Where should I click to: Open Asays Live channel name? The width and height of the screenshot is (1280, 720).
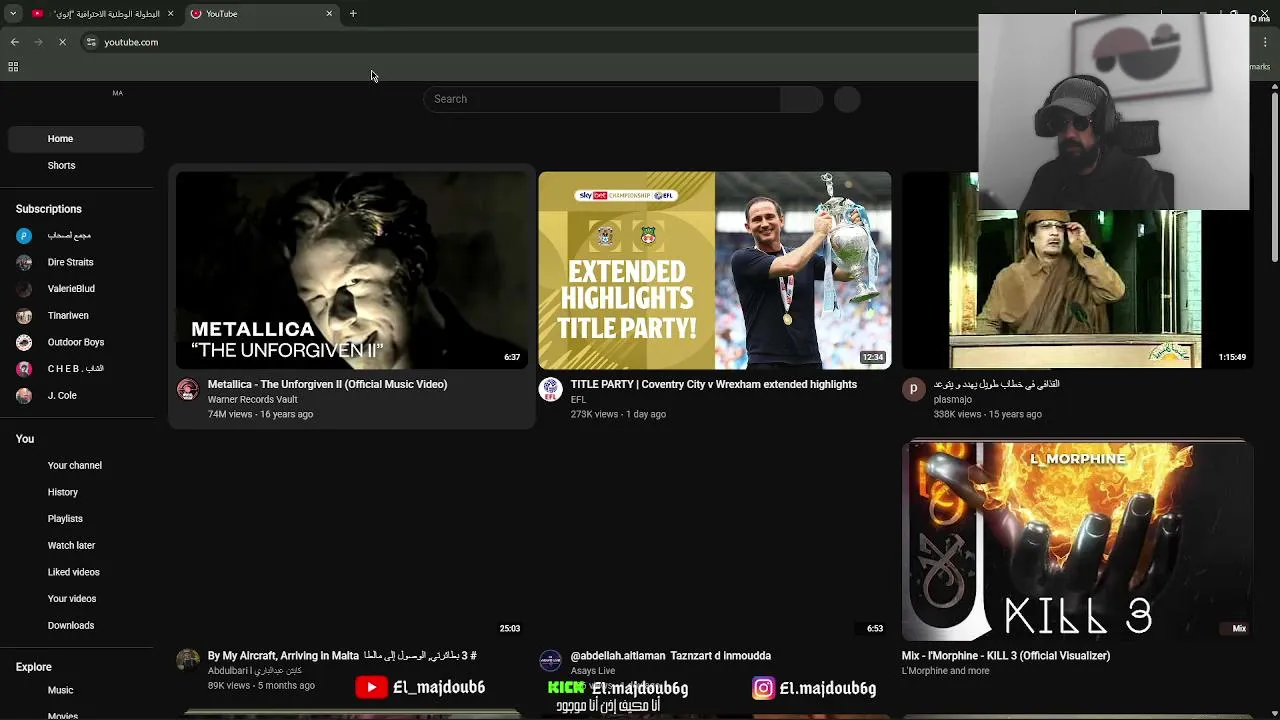592,671
